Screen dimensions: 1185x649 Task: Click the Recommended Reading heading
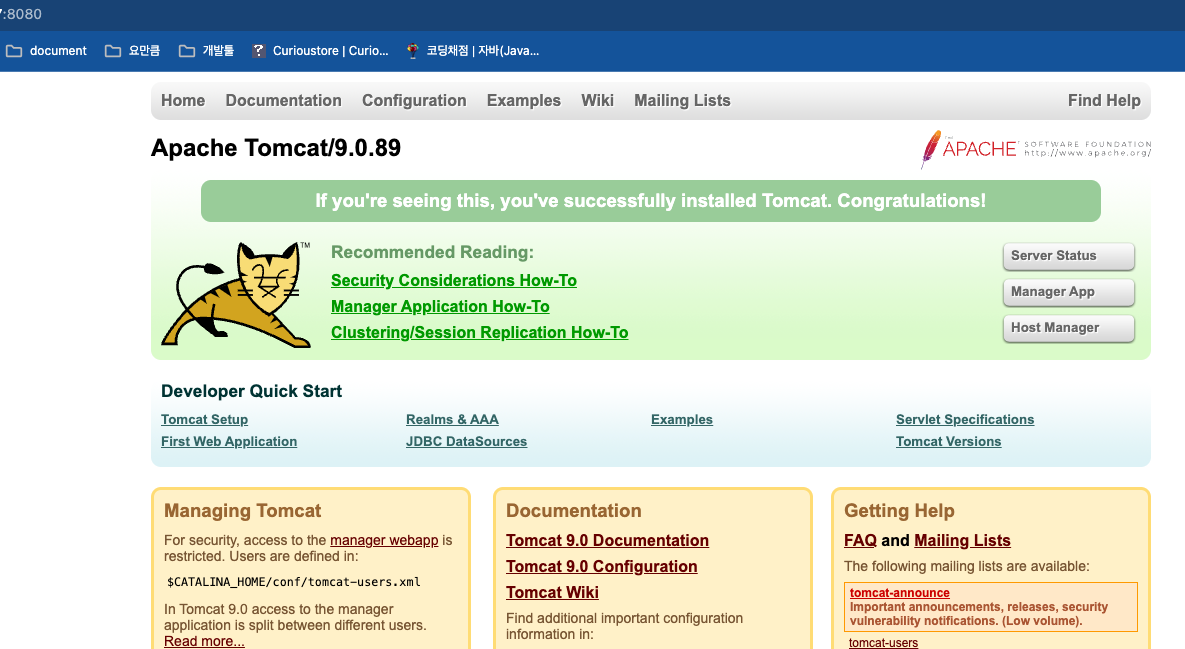432,252
